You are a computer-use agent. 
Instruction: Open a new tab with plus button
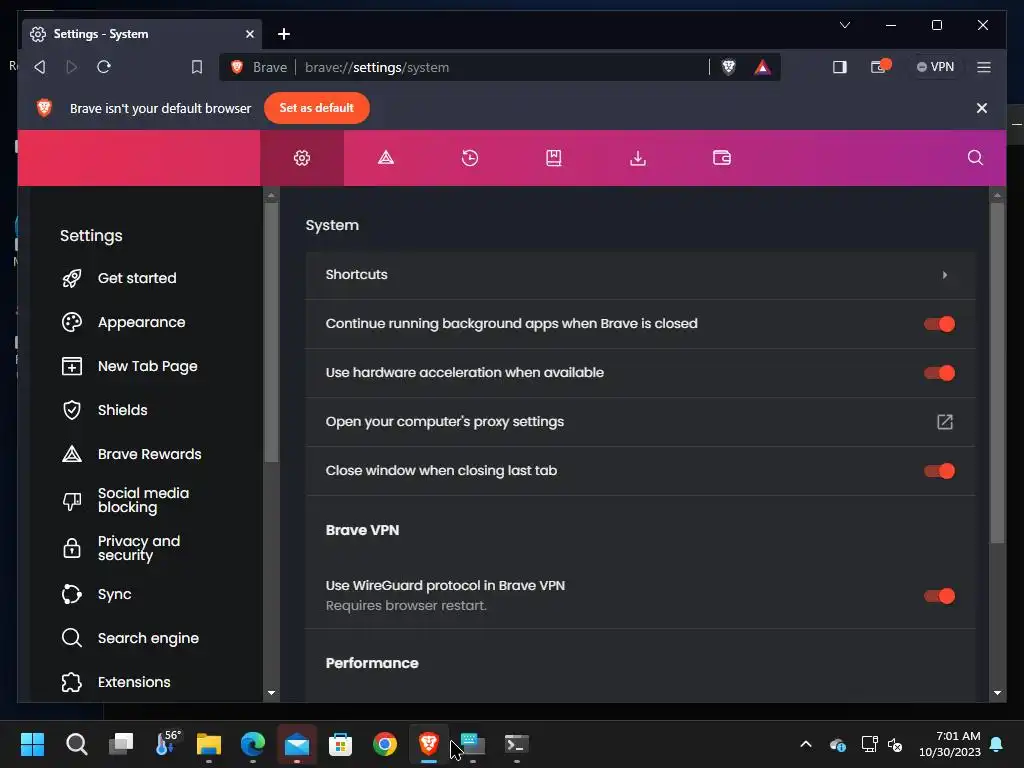(x=283, y=34)
